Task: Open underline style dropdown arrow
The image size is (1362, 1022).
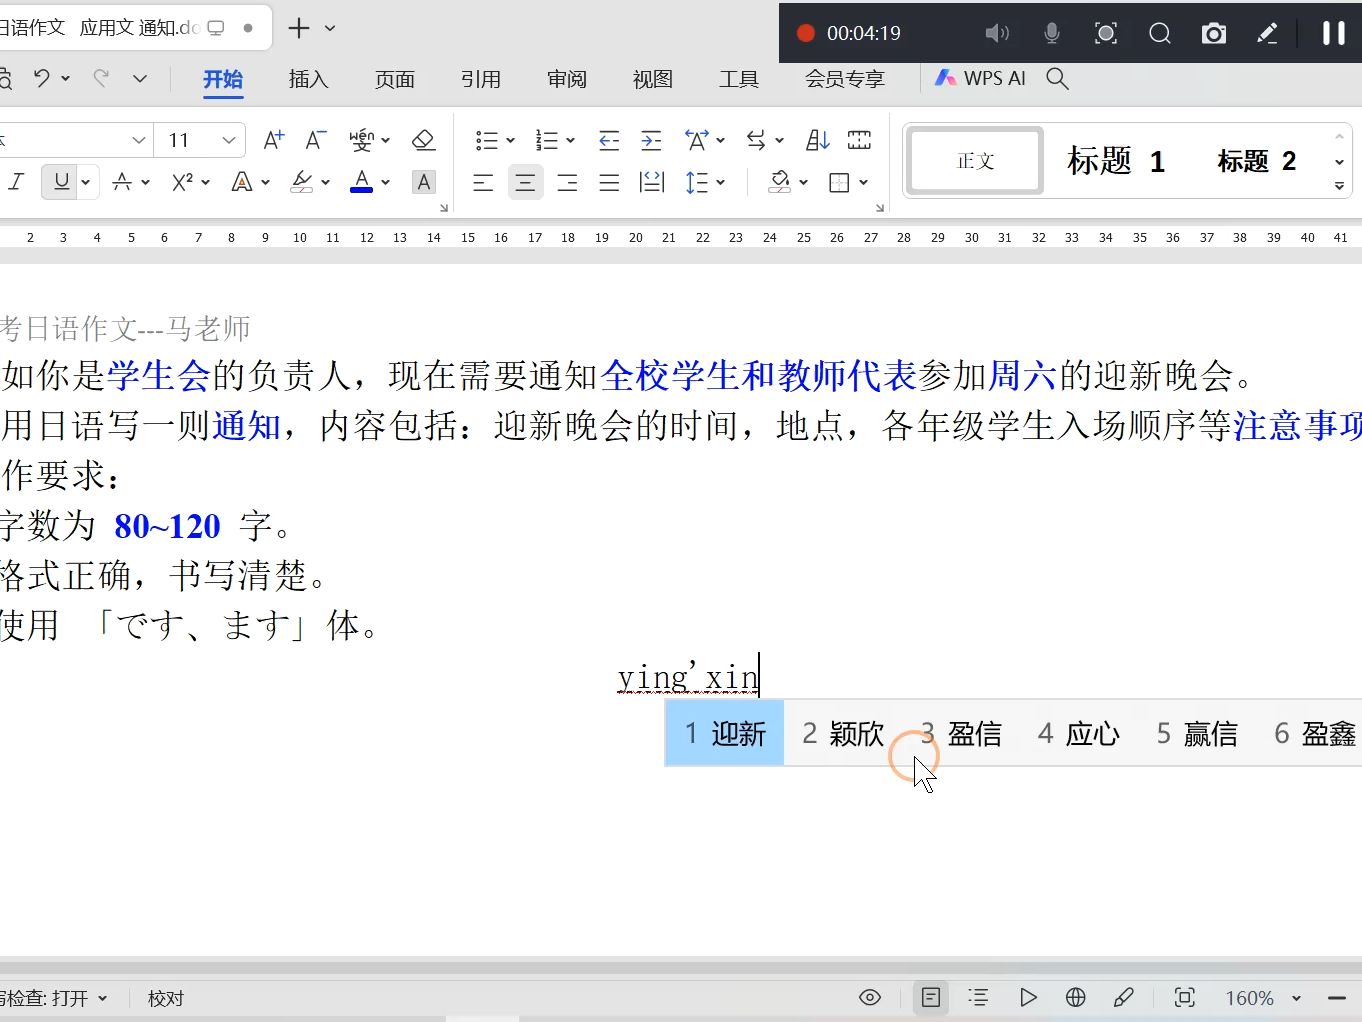Action: (x=86, y=182)
